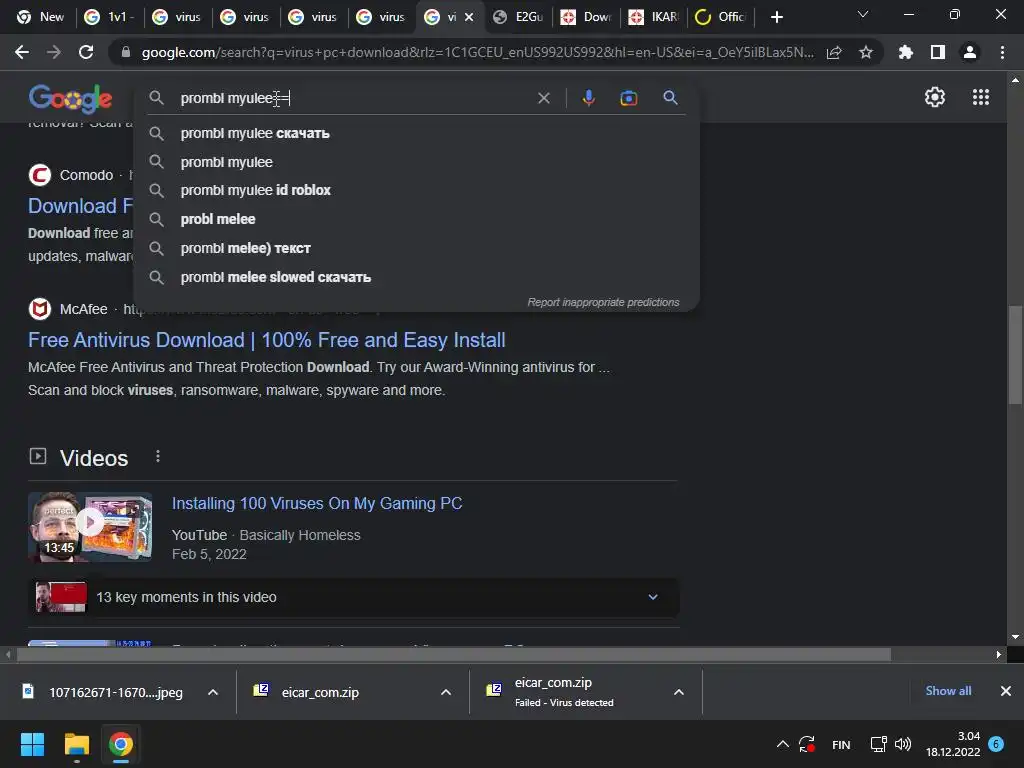
Task: Click the horizontal scrollbar thumb
Action: [454, 655]
